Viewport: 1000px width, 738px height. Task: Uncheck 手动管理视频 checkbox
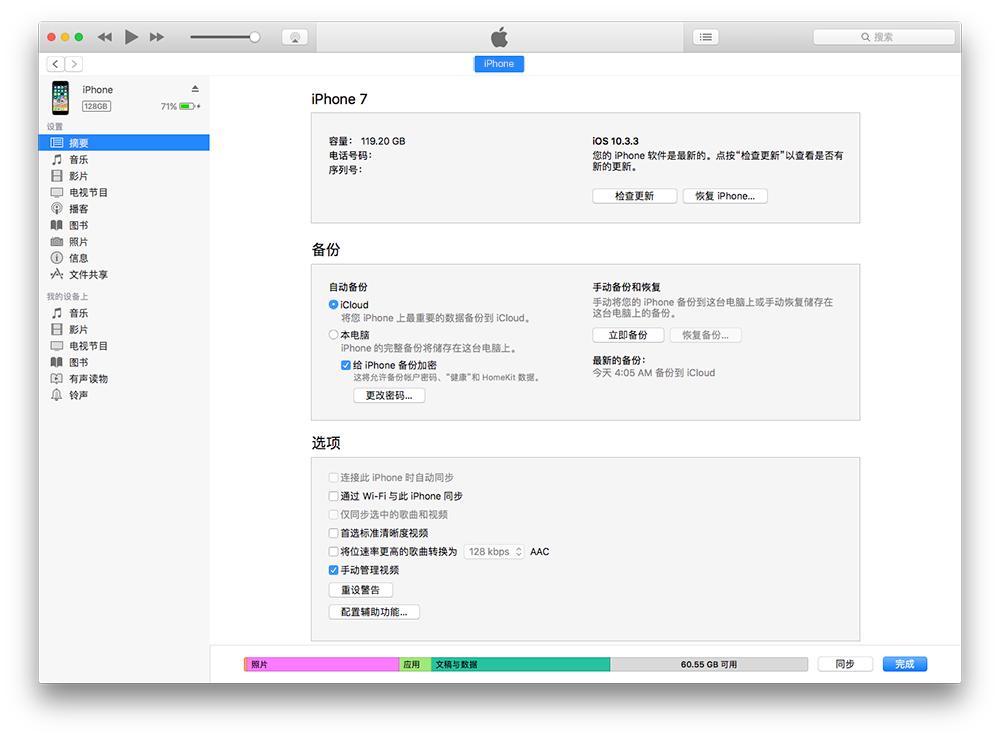[333, 570]
